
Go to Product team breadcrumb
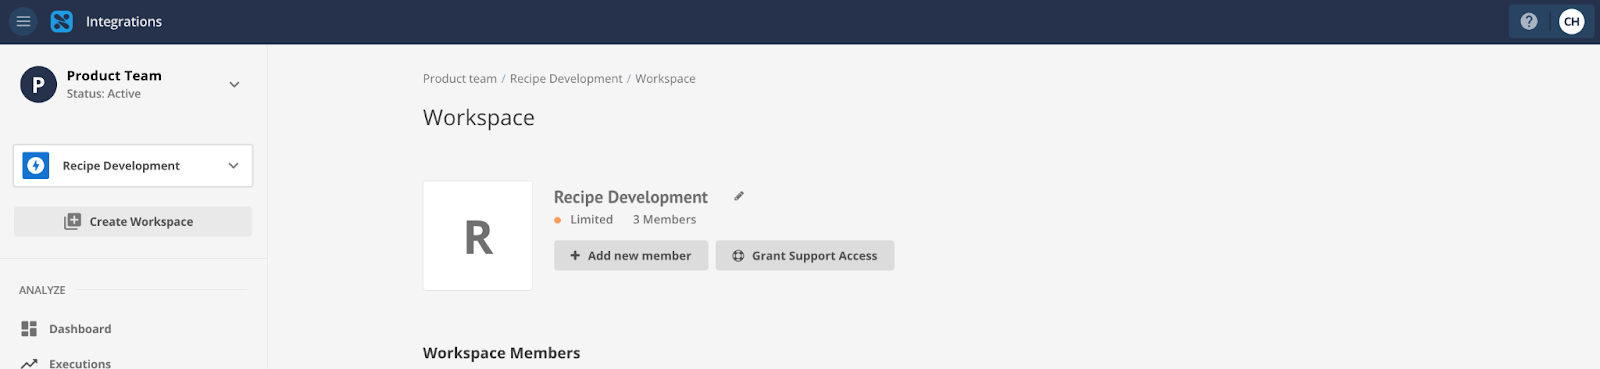(x=459, y=78)
